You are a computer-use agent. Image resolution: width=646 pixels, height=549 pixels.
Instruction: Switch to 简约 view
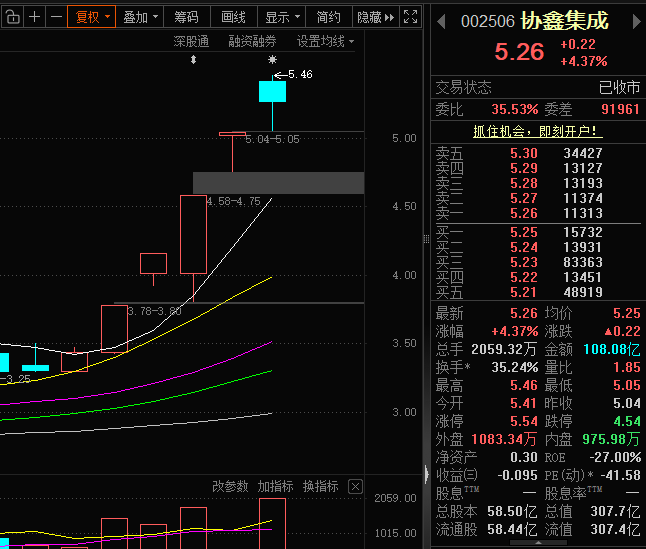click(x=328, y=17)
